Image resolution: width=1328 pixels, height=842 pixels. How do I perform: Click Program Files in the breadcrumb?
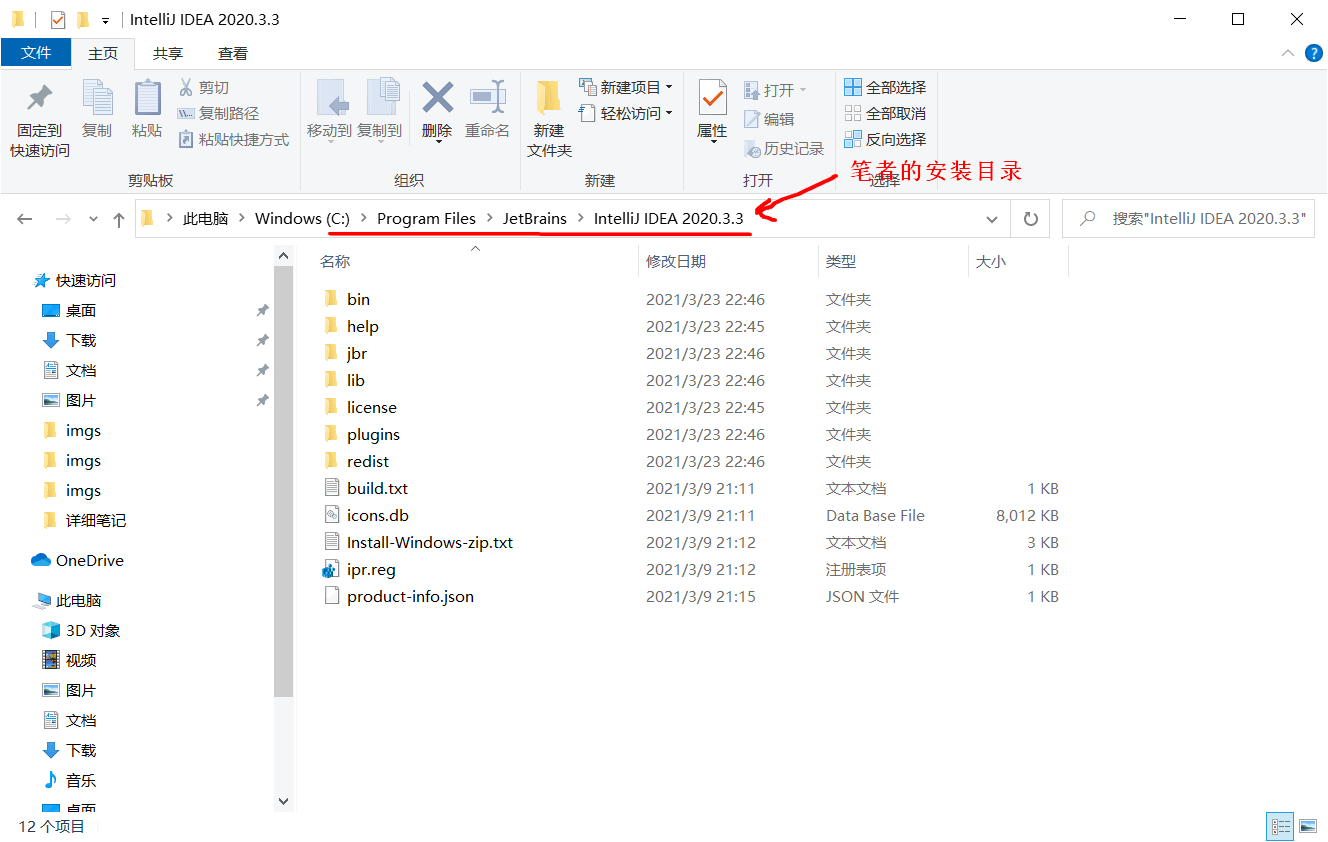coord(426,218)
